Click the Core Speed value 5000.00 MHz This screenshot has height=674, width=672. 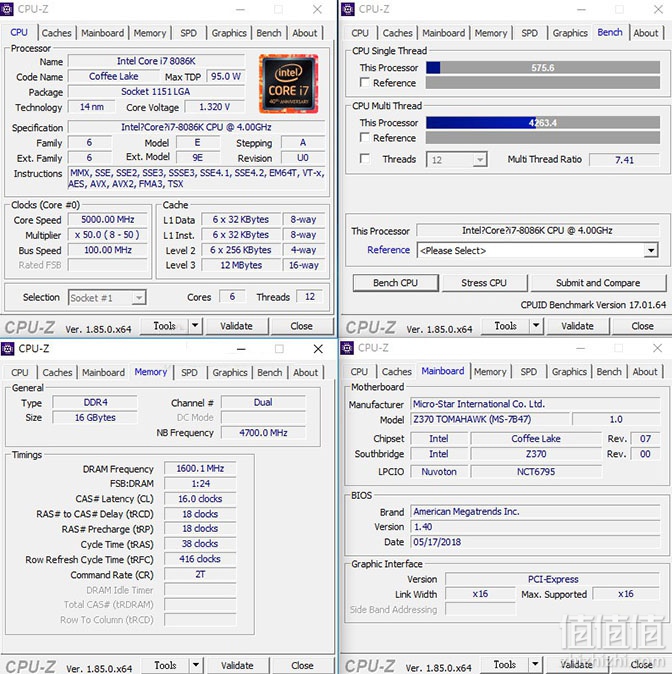pos(108,219)
